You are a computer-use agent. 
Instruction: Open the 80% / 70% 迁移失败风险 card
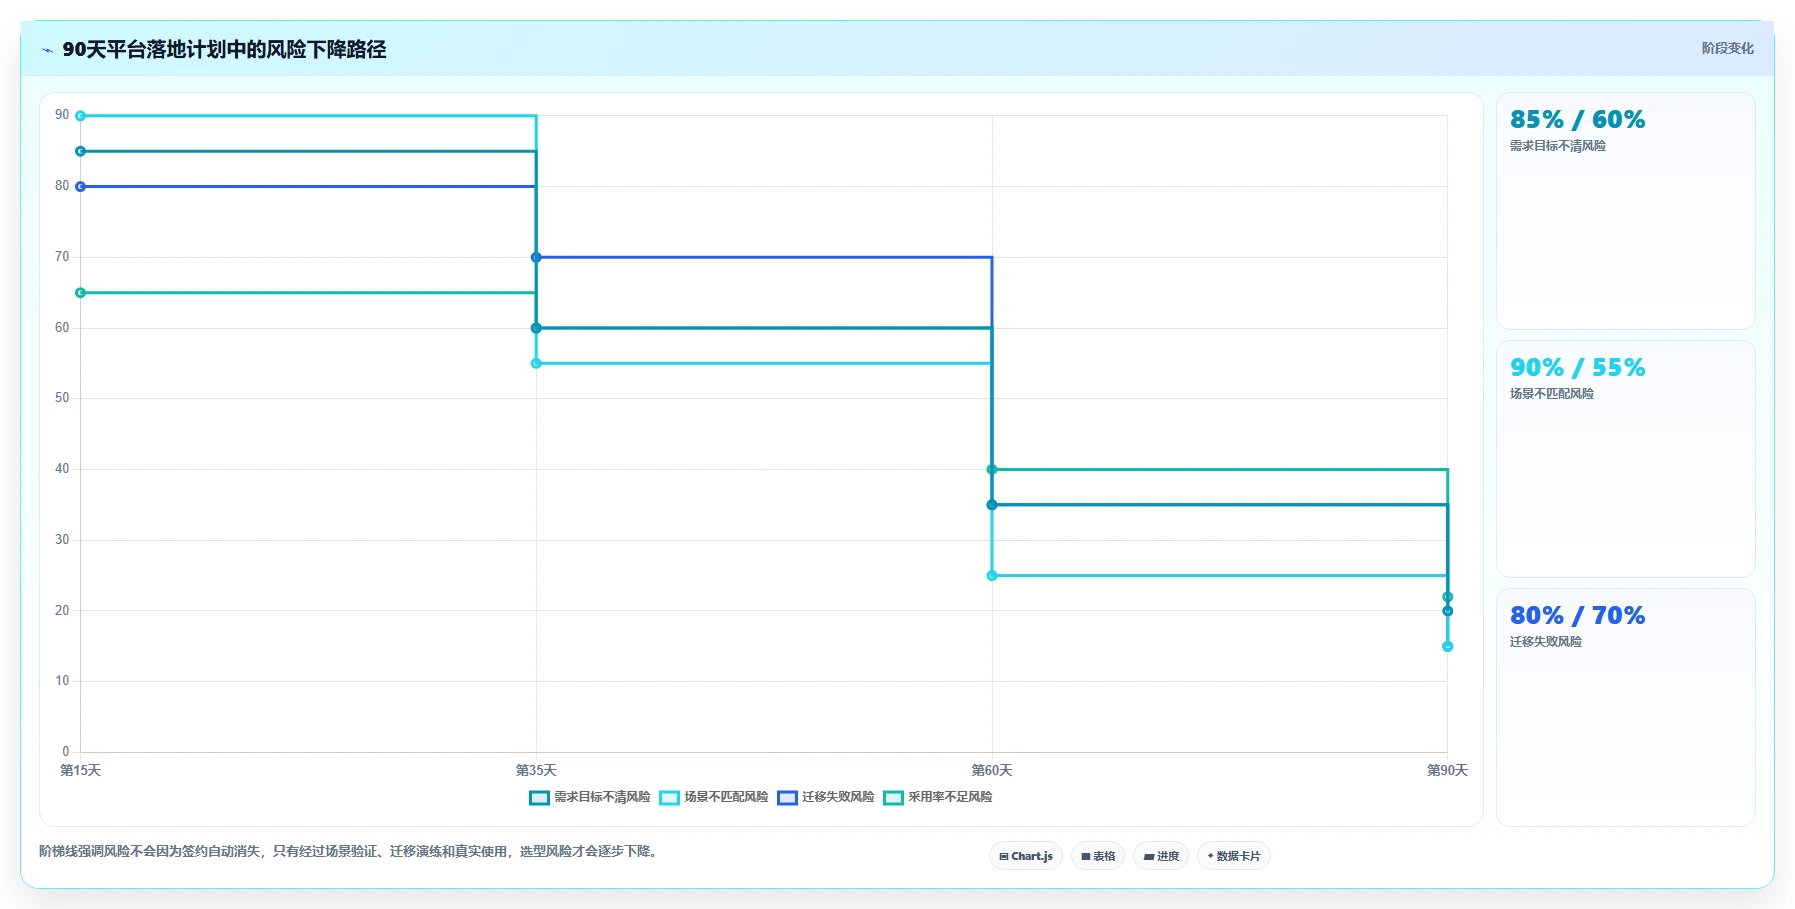[x=1626, y=707]
